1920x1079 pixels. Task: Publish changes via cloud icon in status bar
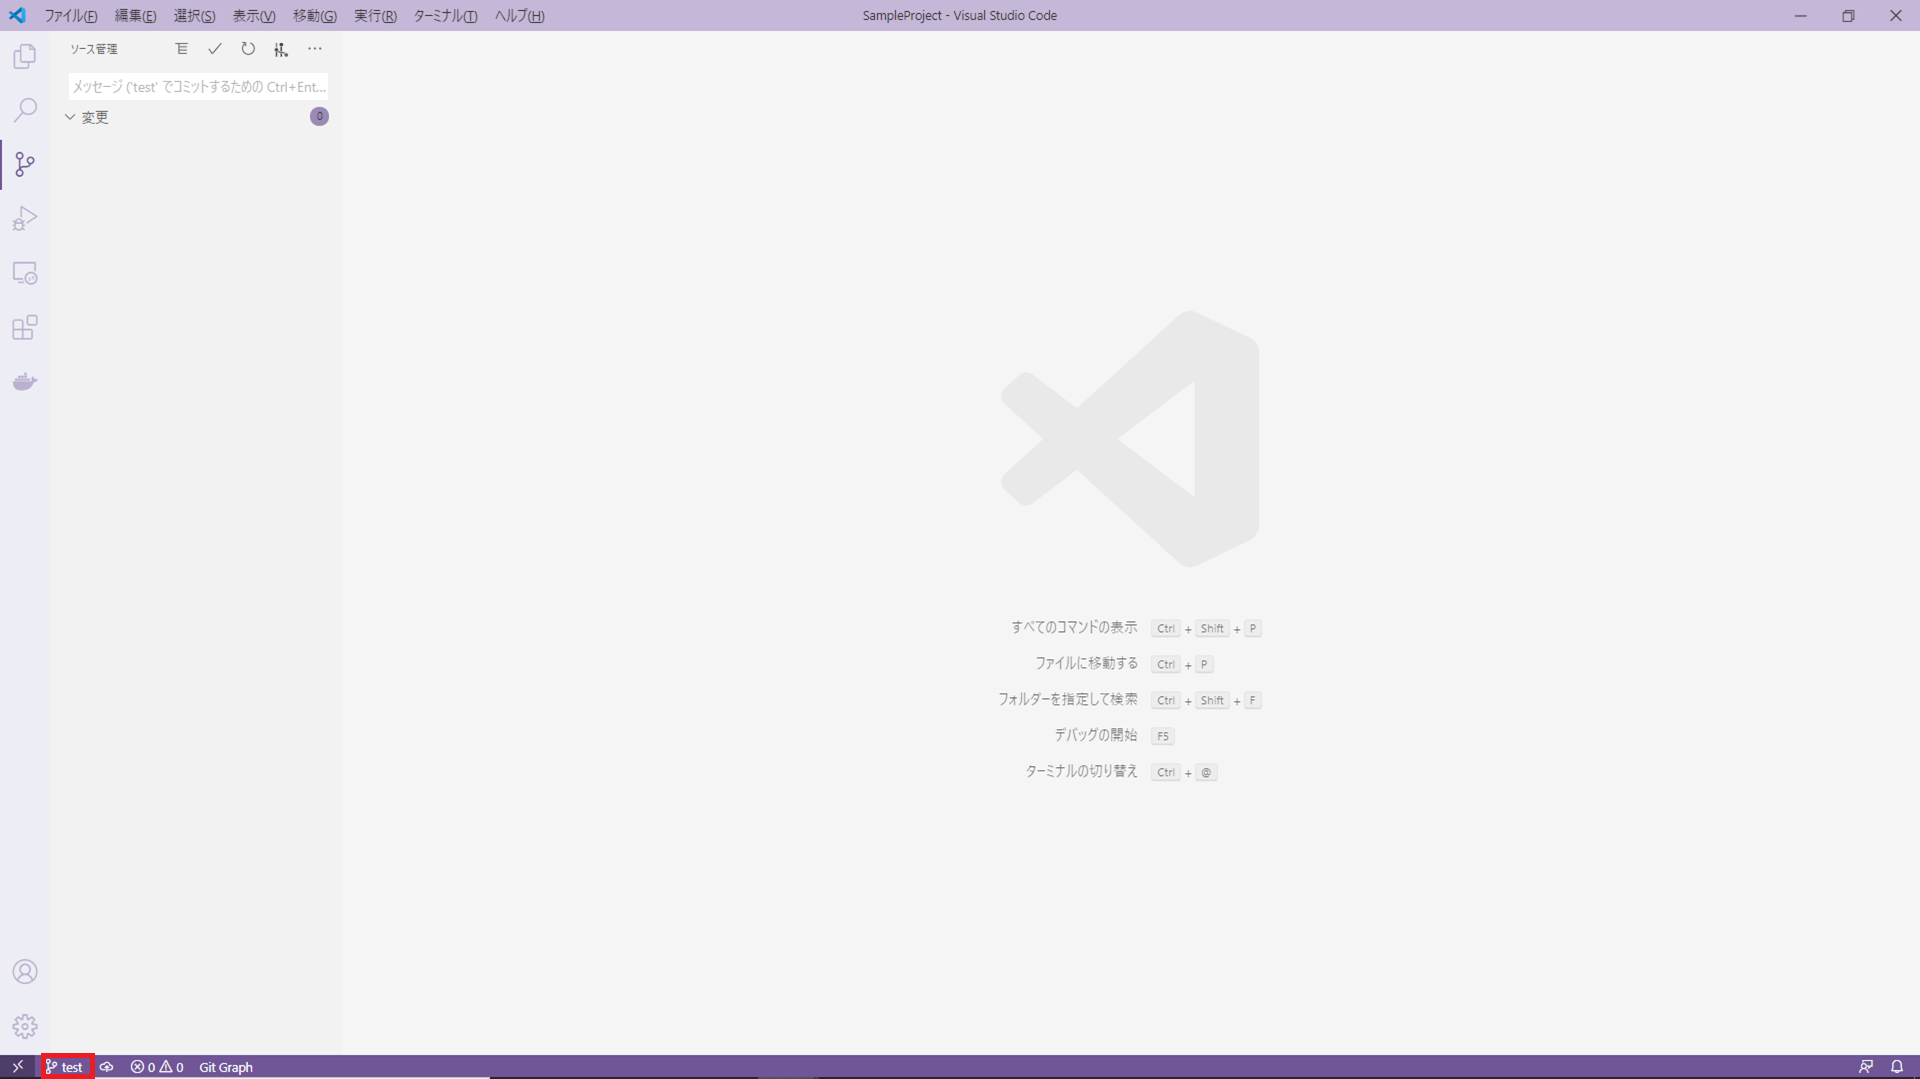point(106,1067)
